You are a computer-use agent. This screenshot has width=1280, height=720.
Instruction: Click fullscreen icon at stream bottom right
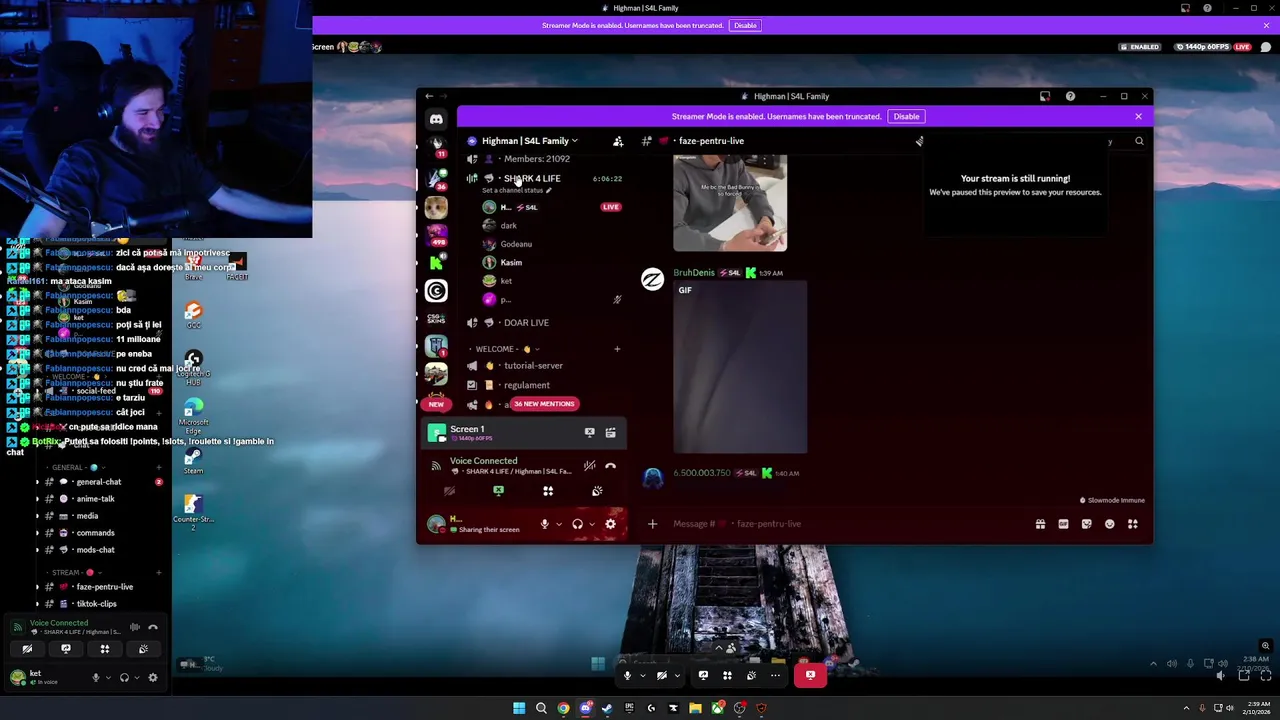[1266, 675]
